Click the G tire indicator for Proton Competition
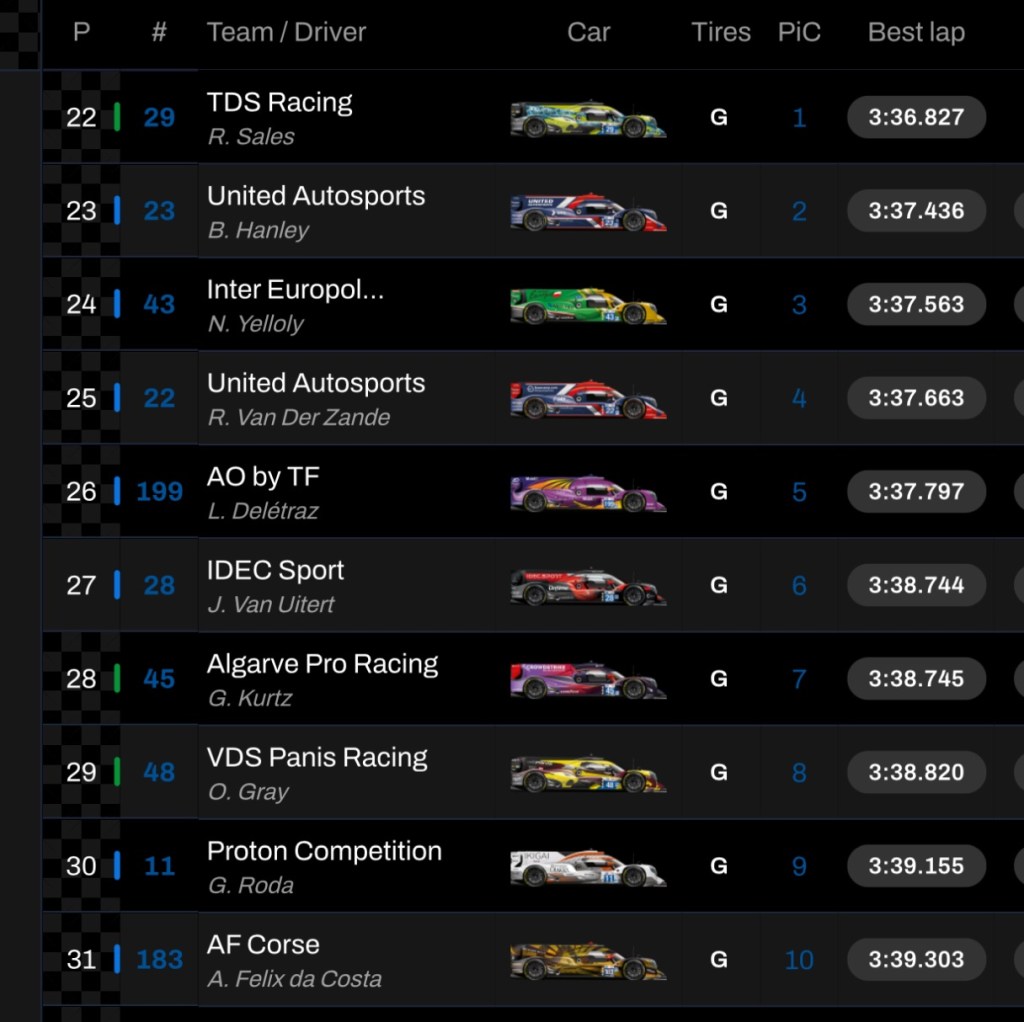 click(719, 866)
